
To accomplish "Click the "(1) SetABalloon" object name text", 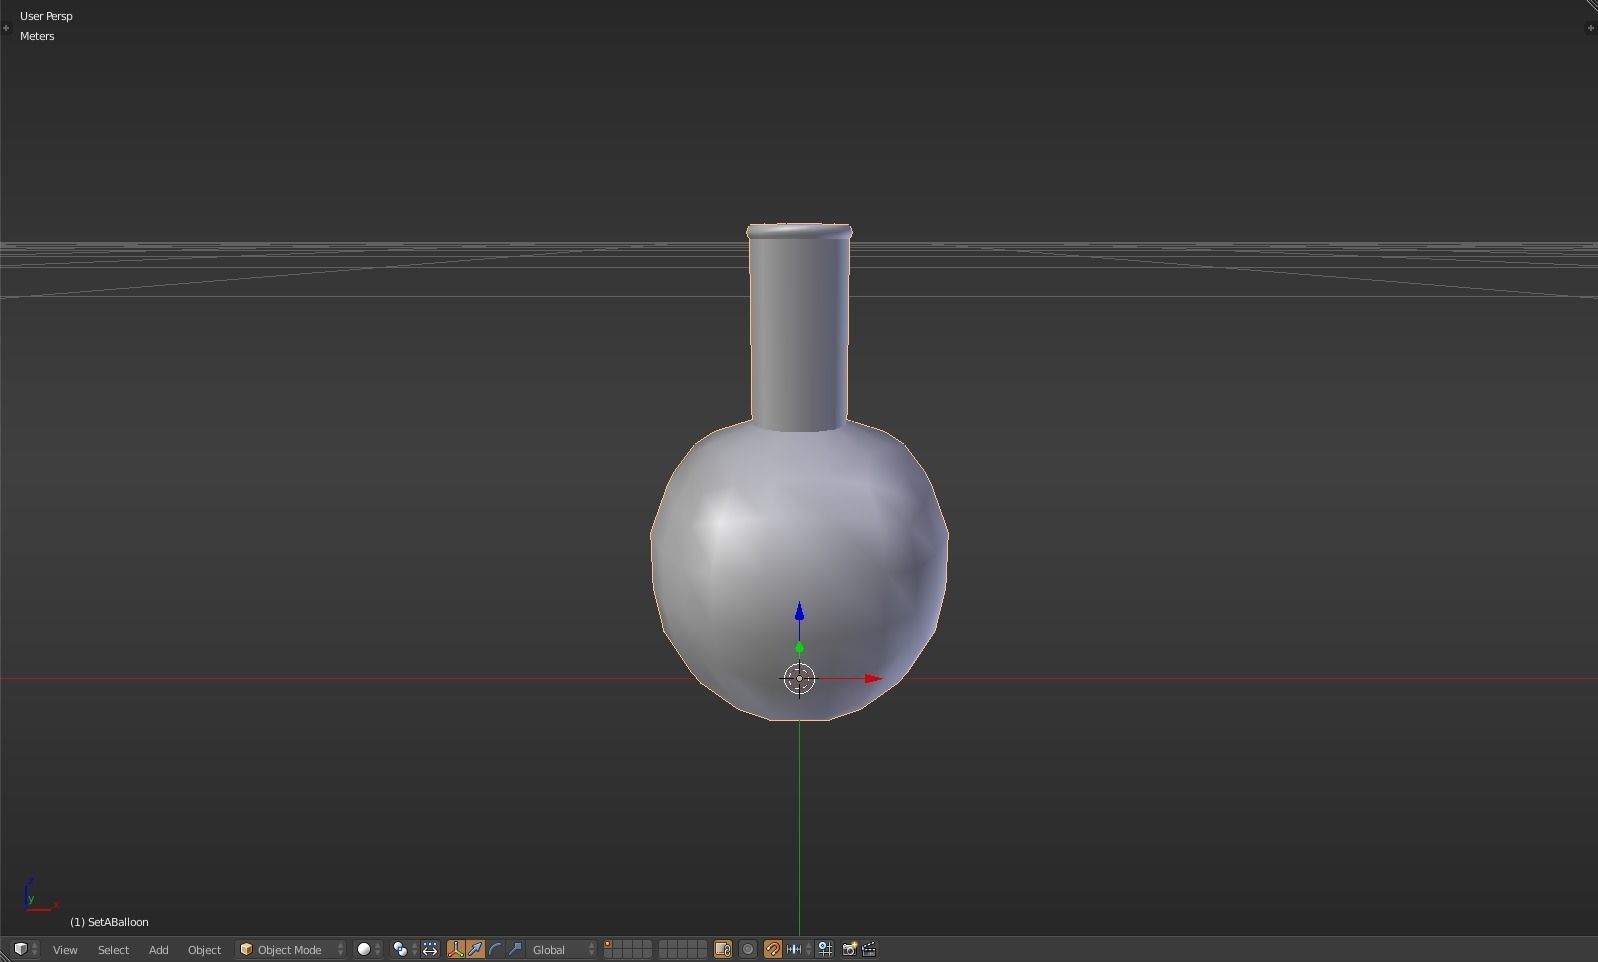I will [109, 922].
